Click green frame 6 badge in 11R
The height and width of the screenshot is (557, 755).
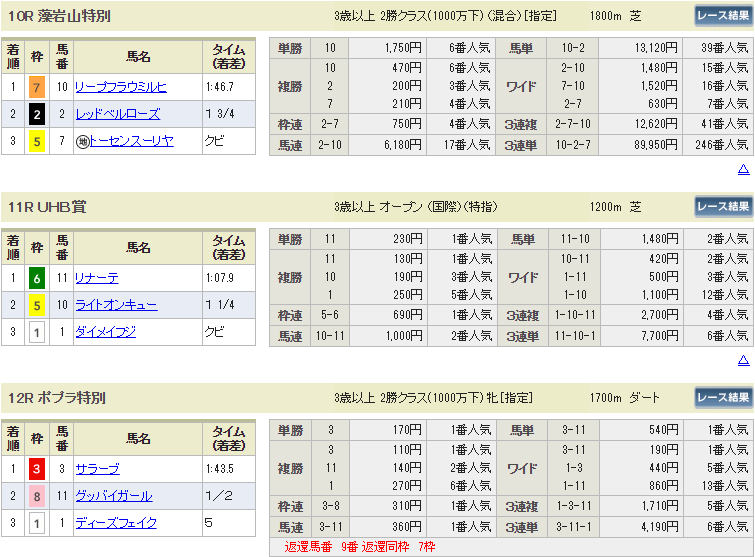(x=37, y=278)
